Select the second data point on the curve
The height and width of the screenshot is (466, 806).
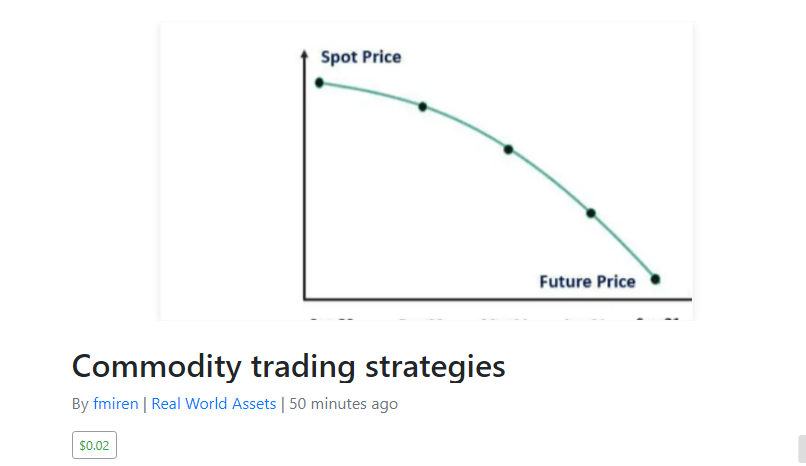pyautogui.click(x=423, y=107)
